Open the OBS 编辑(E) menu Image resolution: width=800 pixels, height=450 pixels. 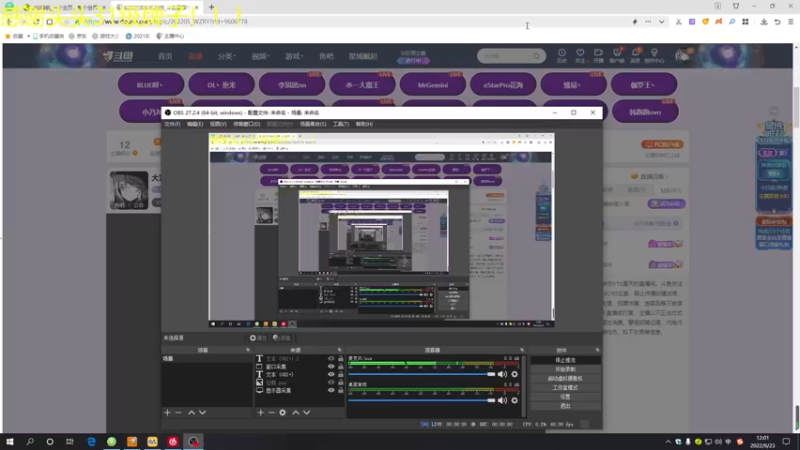click(195, 124)
